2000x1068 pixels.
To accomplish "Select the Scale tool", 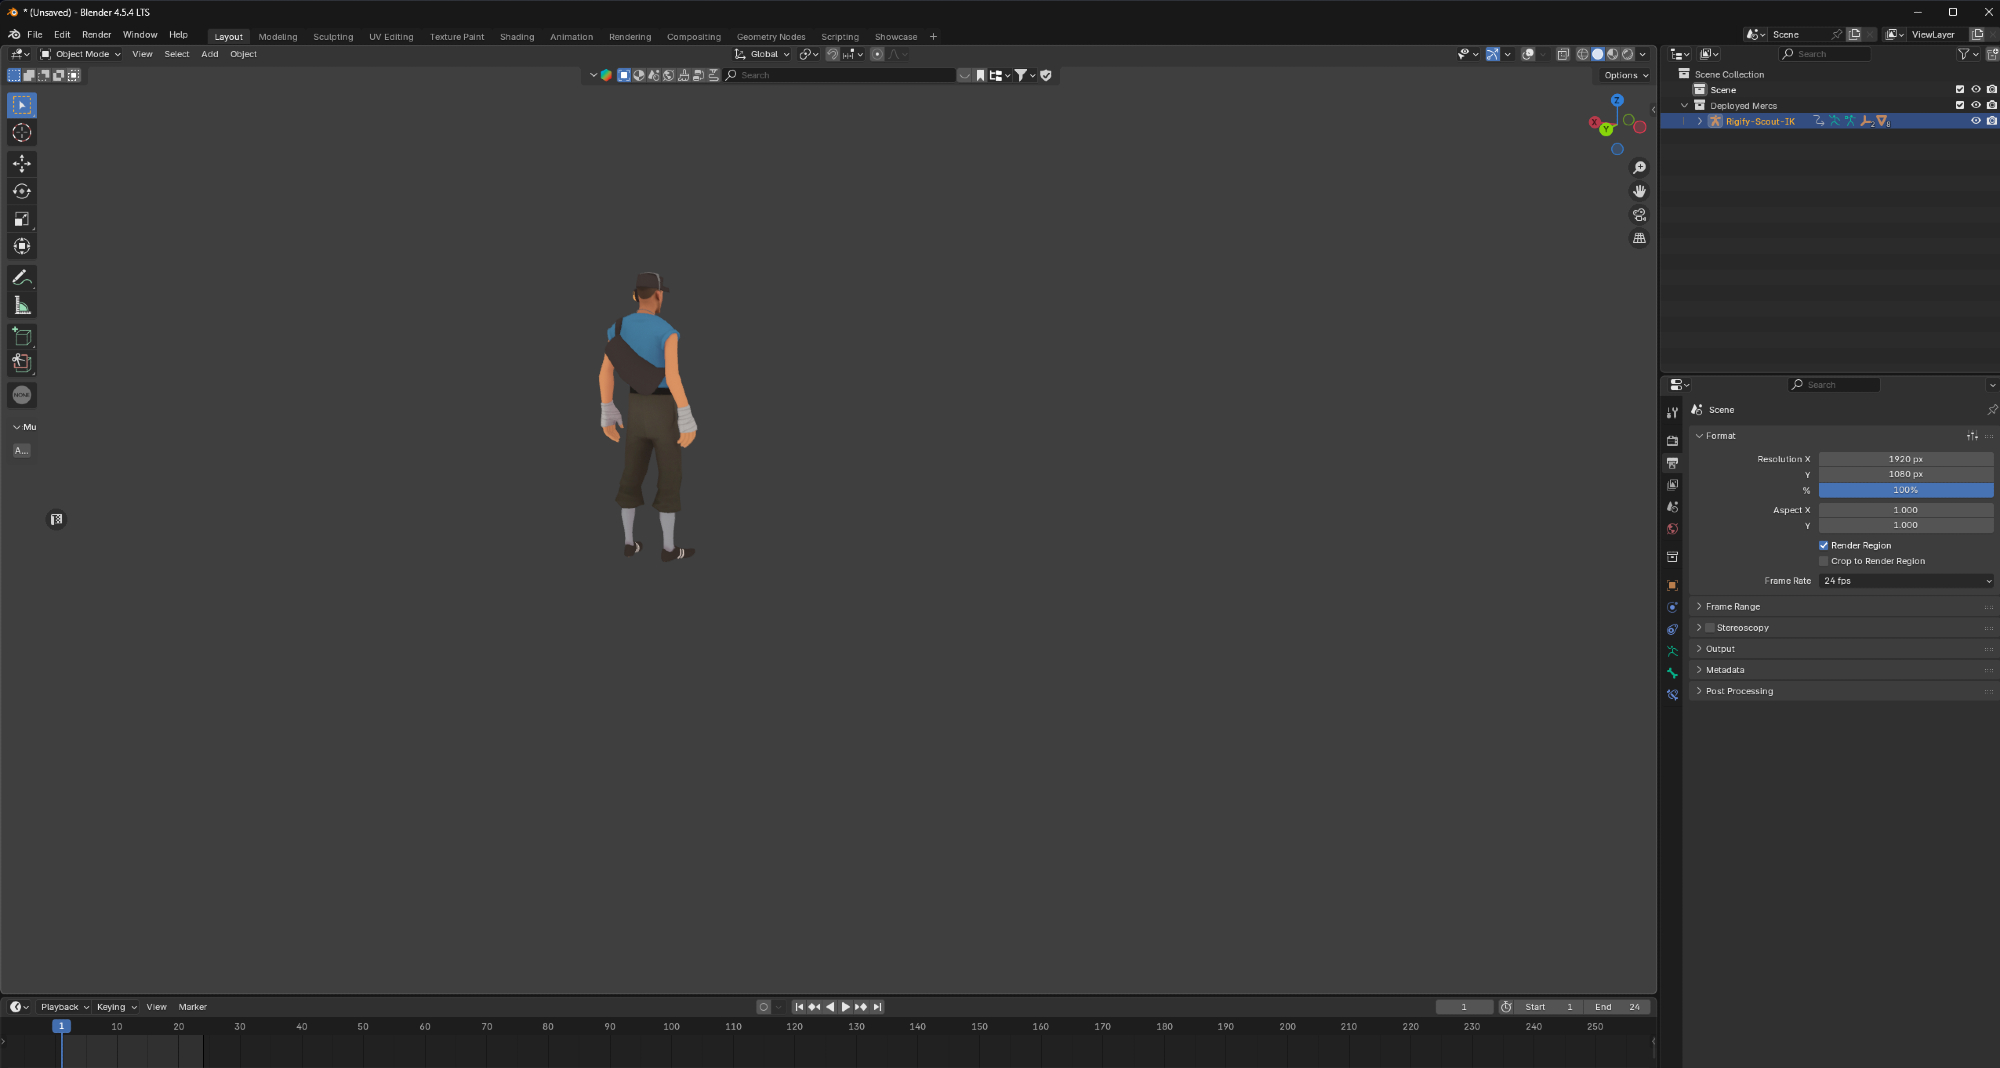I will (22, 219).
